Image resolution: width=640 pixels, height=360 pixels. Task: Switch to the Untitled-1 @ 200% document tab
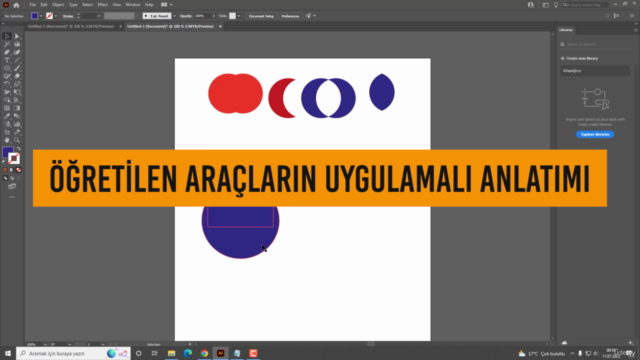(x=71, y=27)
